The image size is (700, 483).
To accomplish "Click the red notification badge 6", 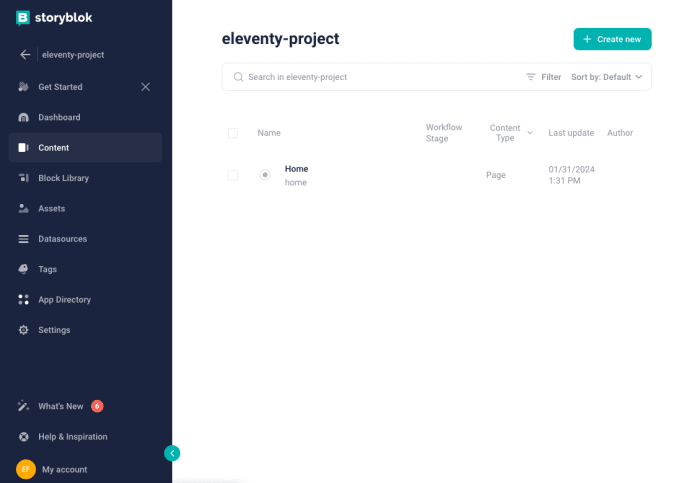I will (97, 406).
